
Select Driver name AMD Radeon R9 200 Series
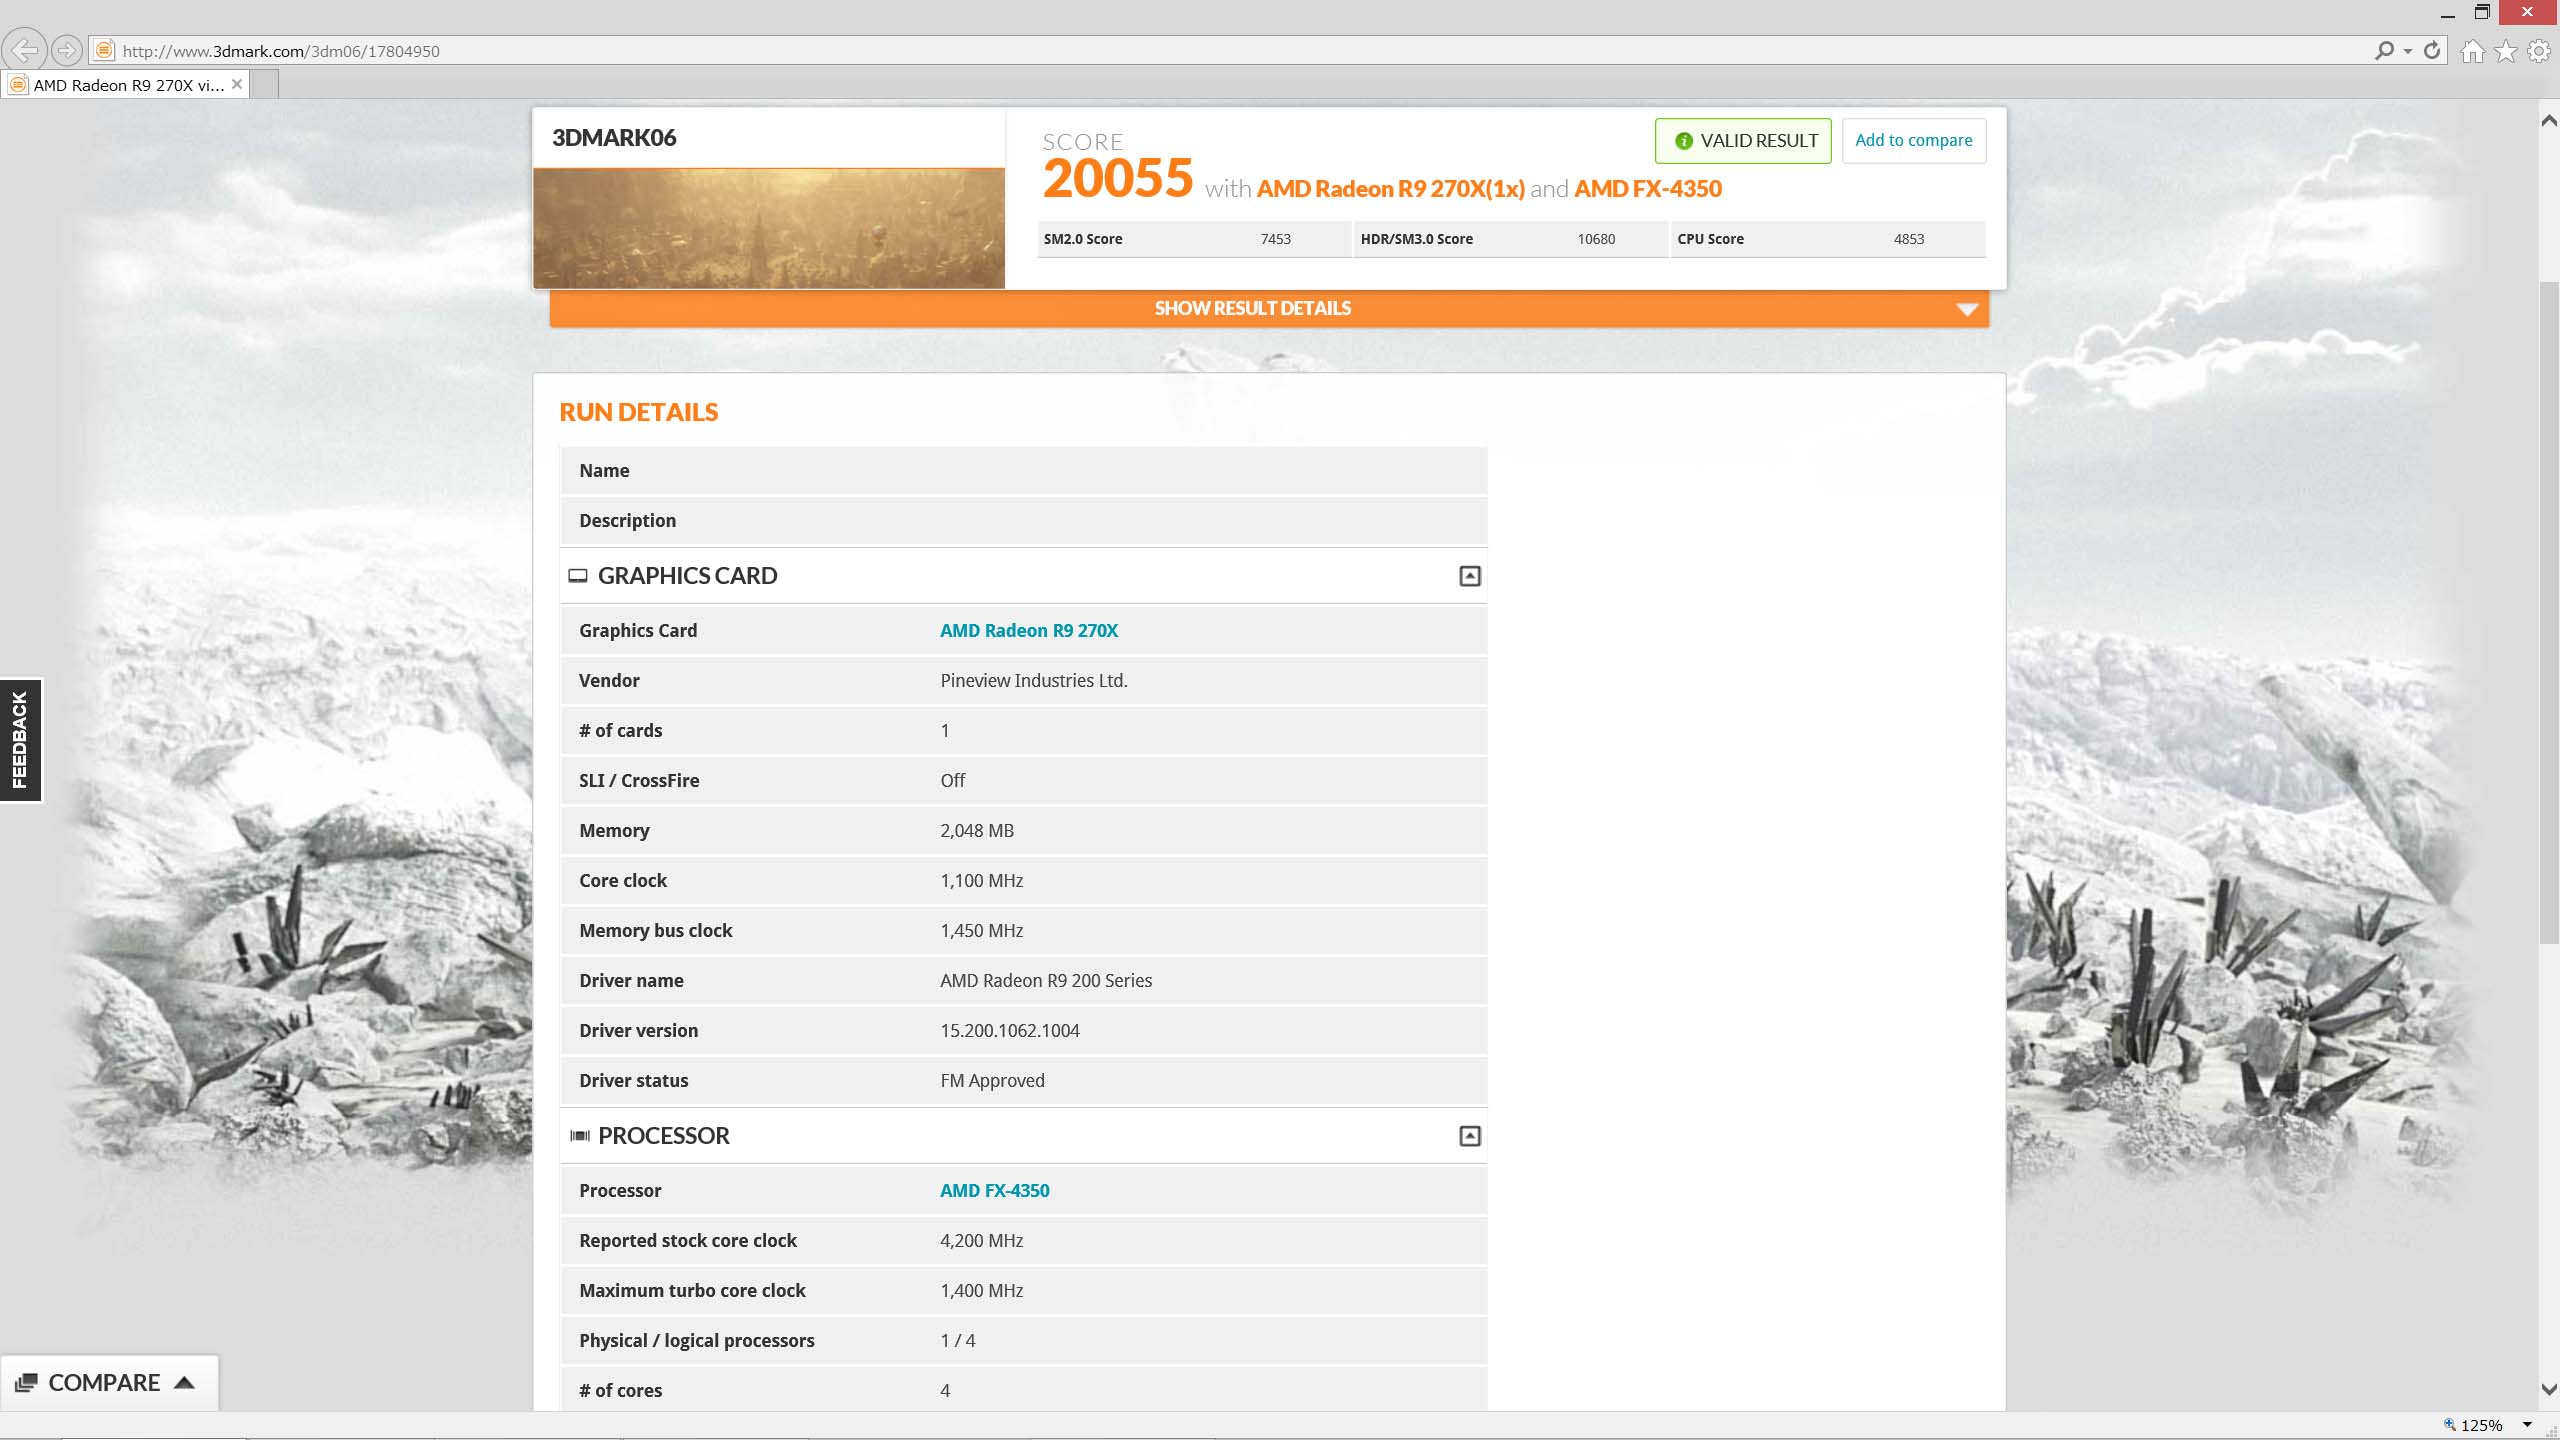coord(1045,981)
